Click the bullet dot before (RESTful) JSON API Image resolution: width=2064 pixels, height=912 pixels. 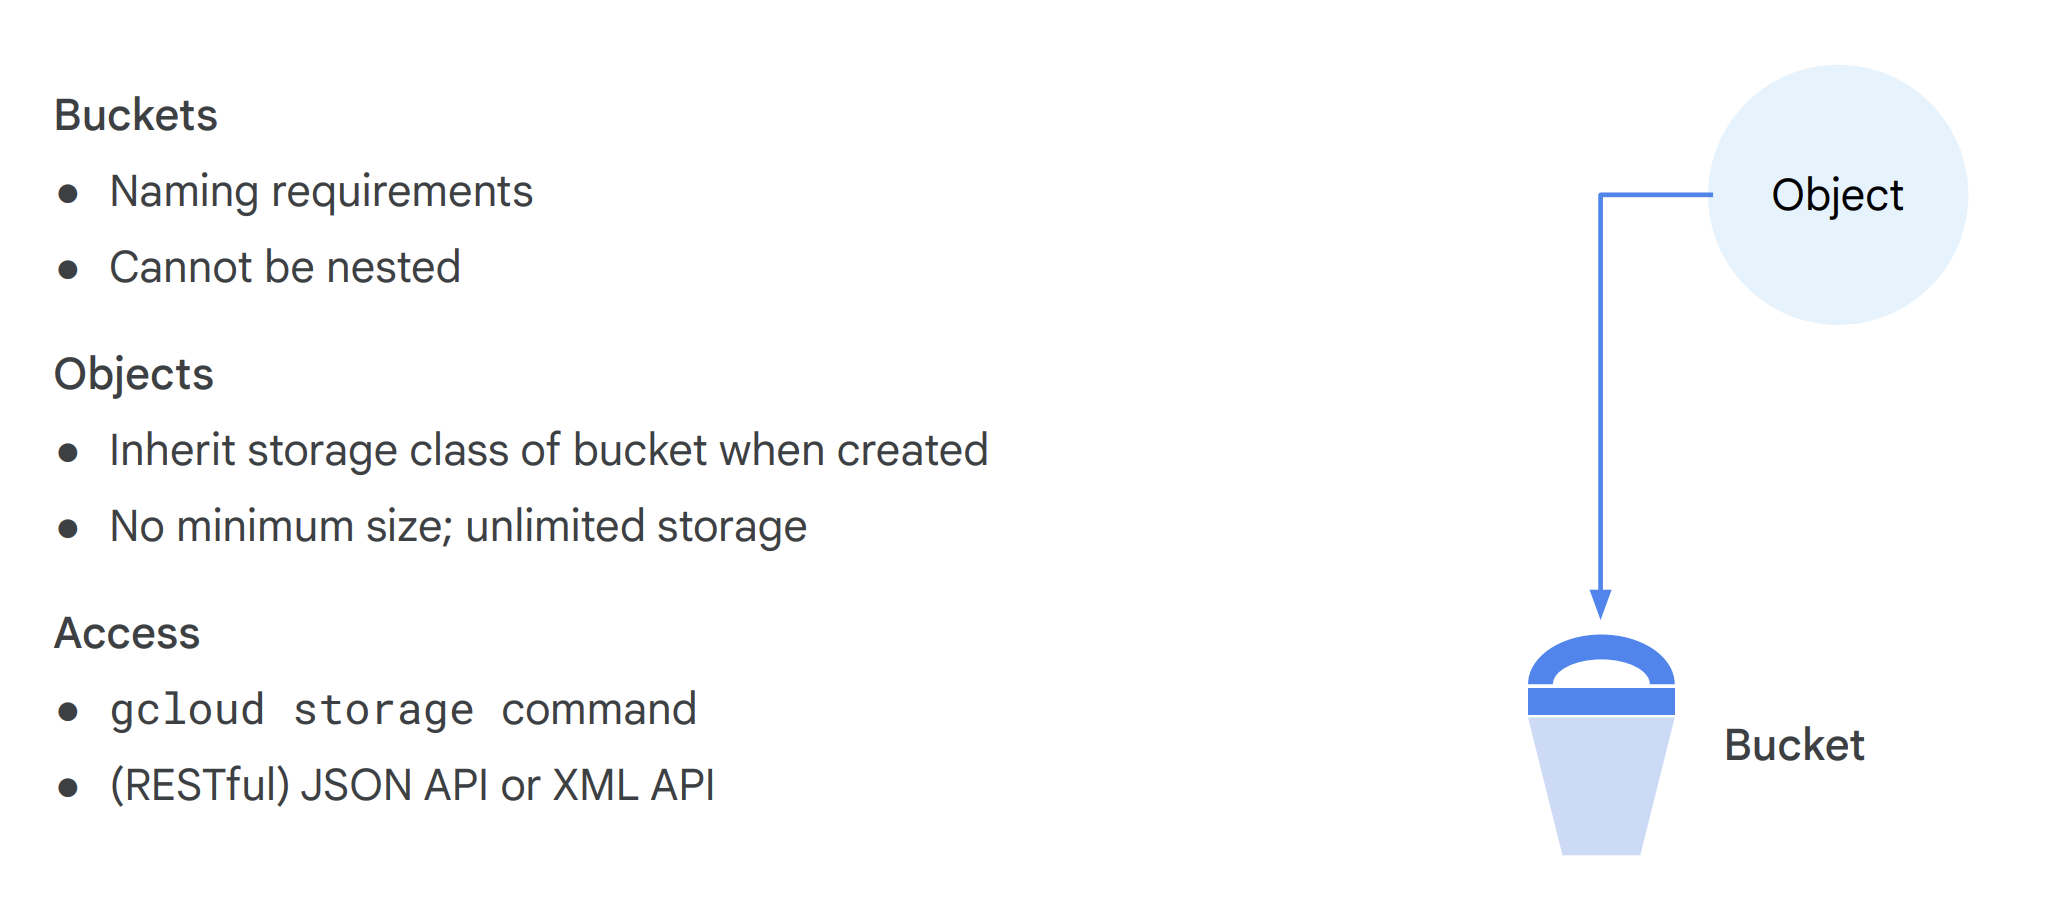tap(68, 787)
